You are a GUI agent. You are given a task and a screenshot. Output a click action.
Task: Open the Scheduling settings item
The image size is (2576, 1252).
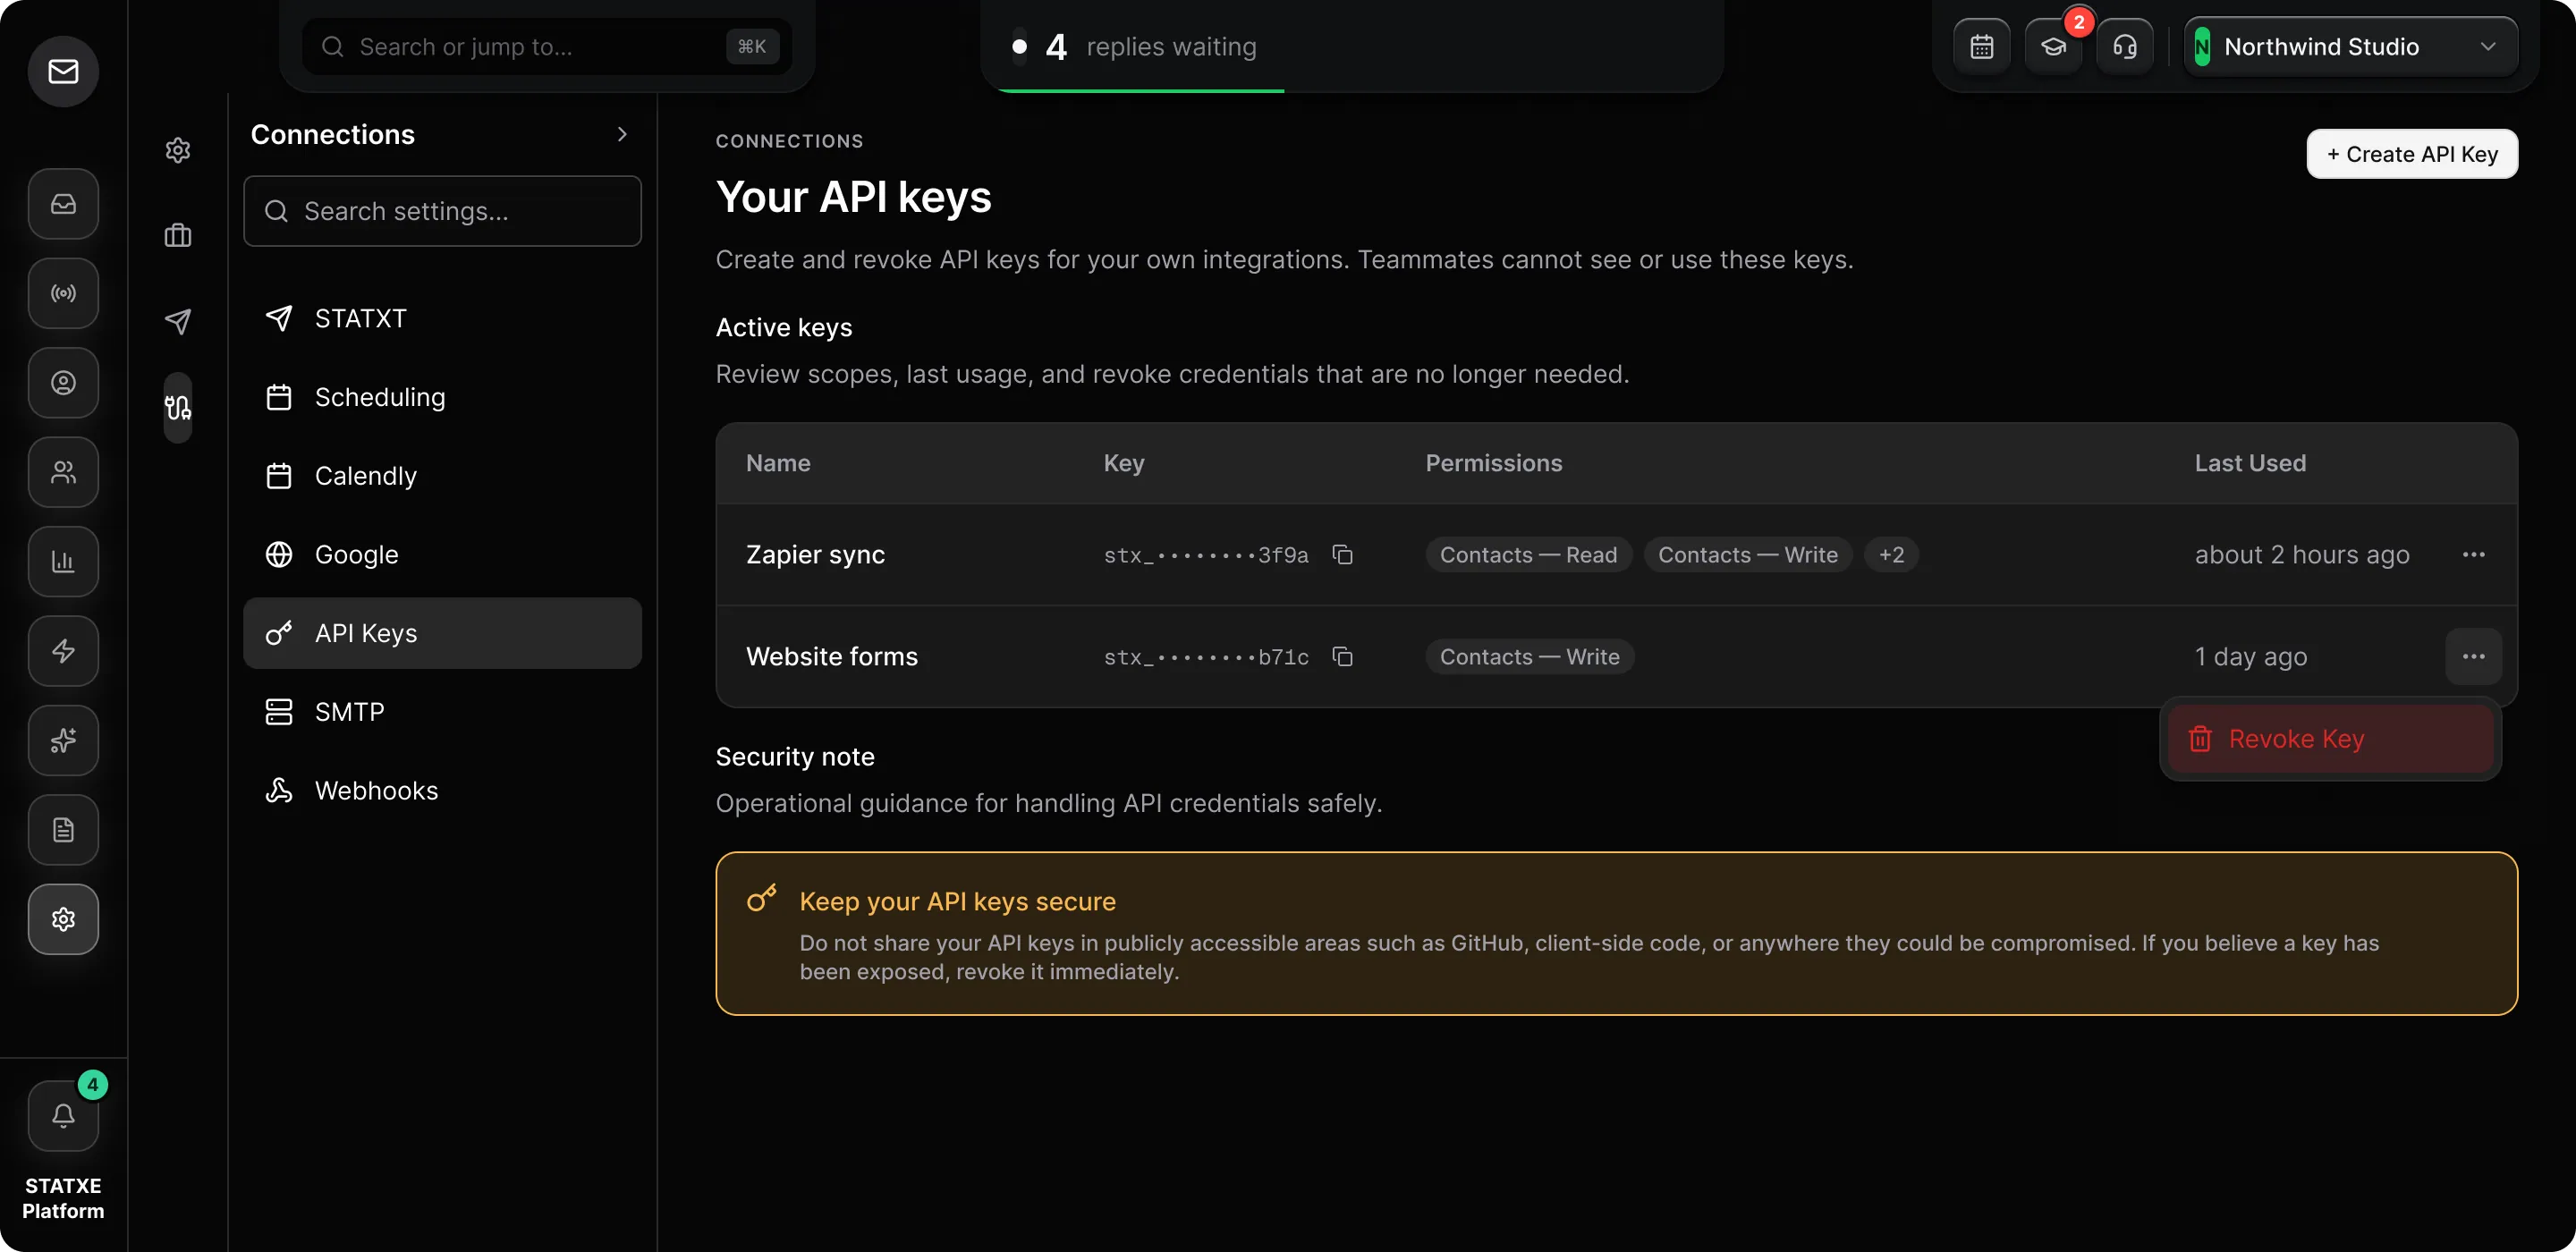coord(442,397)
